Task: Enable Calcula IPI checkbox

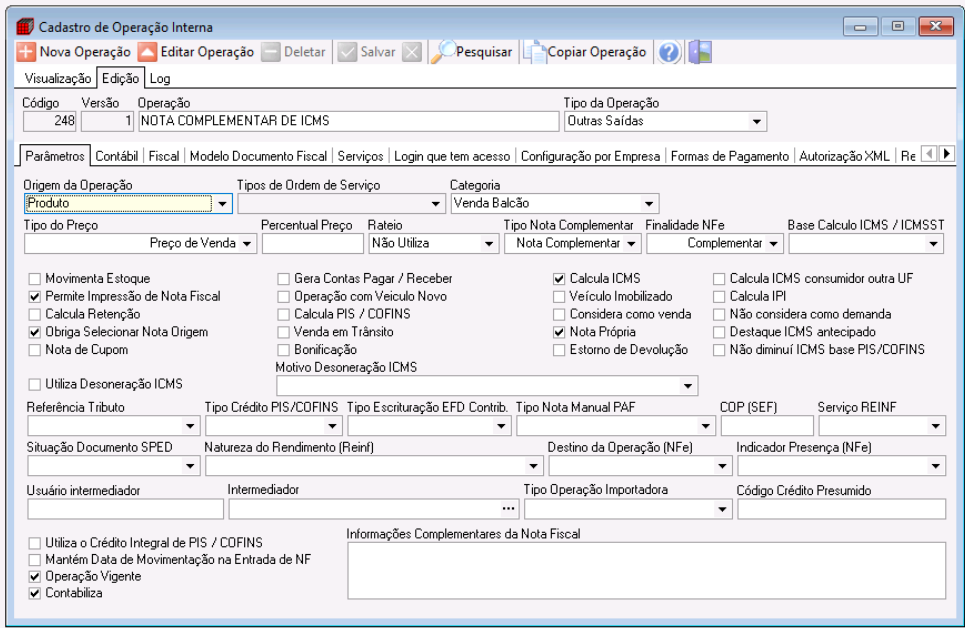Action: pos(719,297)
